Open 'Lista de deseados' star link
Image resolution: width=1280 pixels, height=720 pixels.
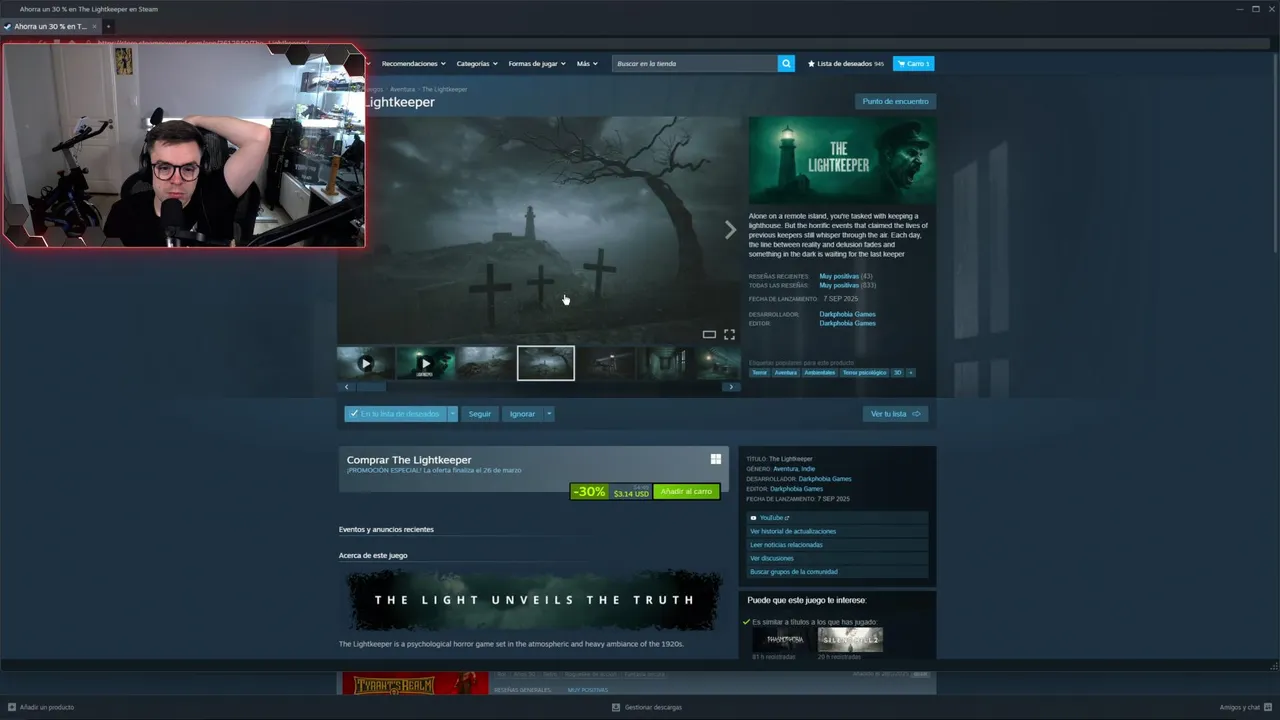846,63
